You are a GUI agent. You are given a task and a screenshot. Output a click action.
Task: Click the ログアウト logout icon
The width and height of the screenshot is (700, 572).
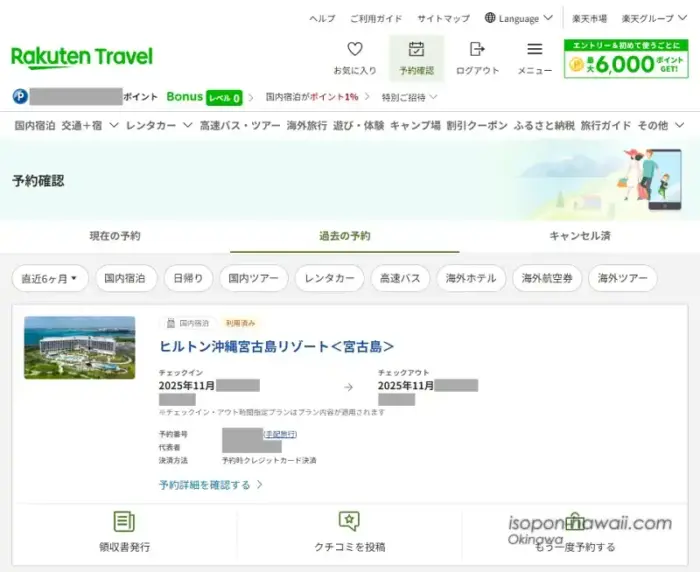[x=477, y=49]
